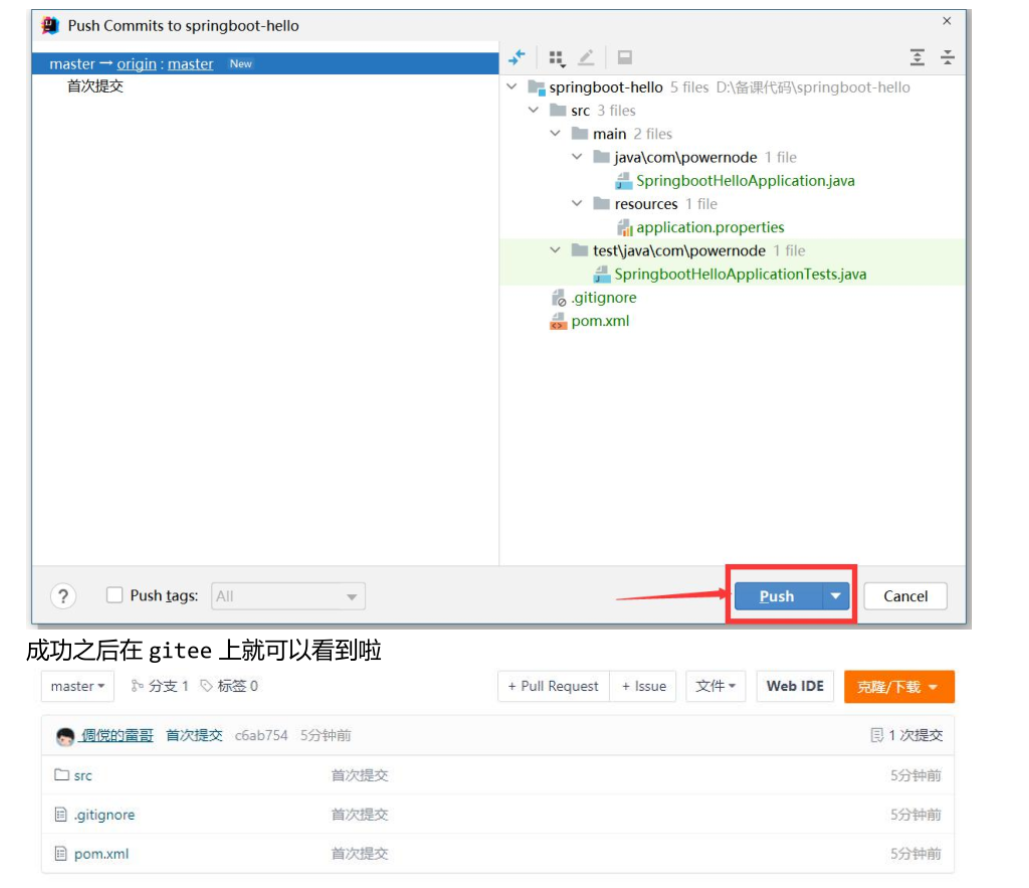The image size is (1029, 888).
Task: Collapse the java\com\powernode node
Action: [577, 157]
